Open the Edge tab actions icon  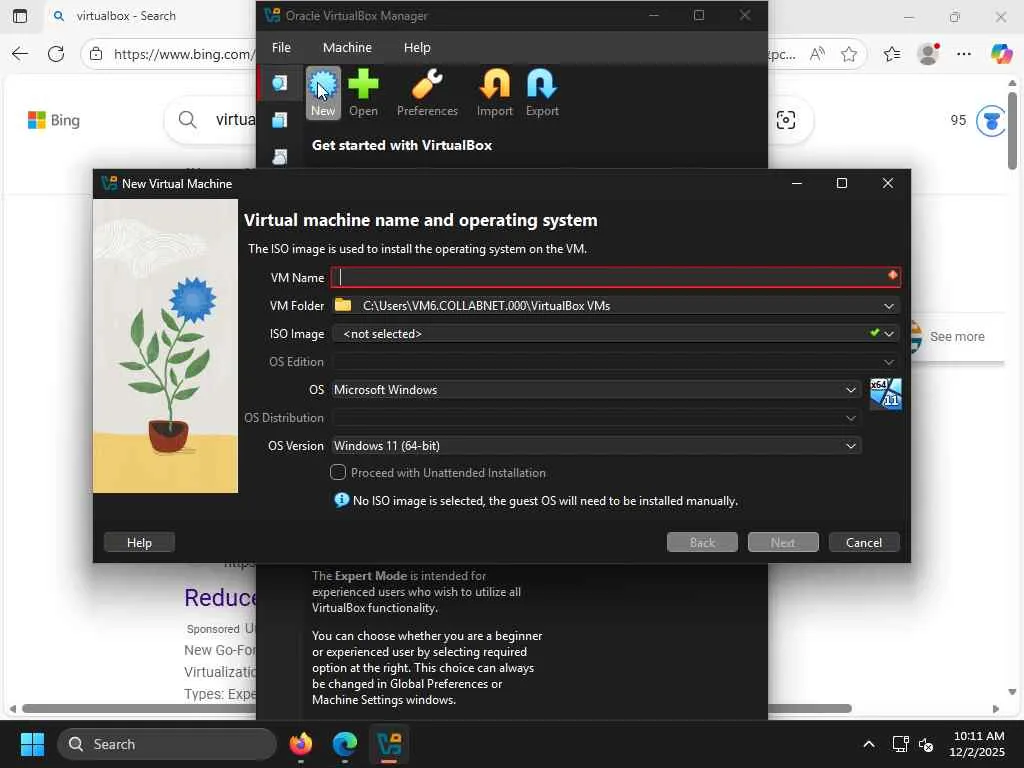point(20,16)
